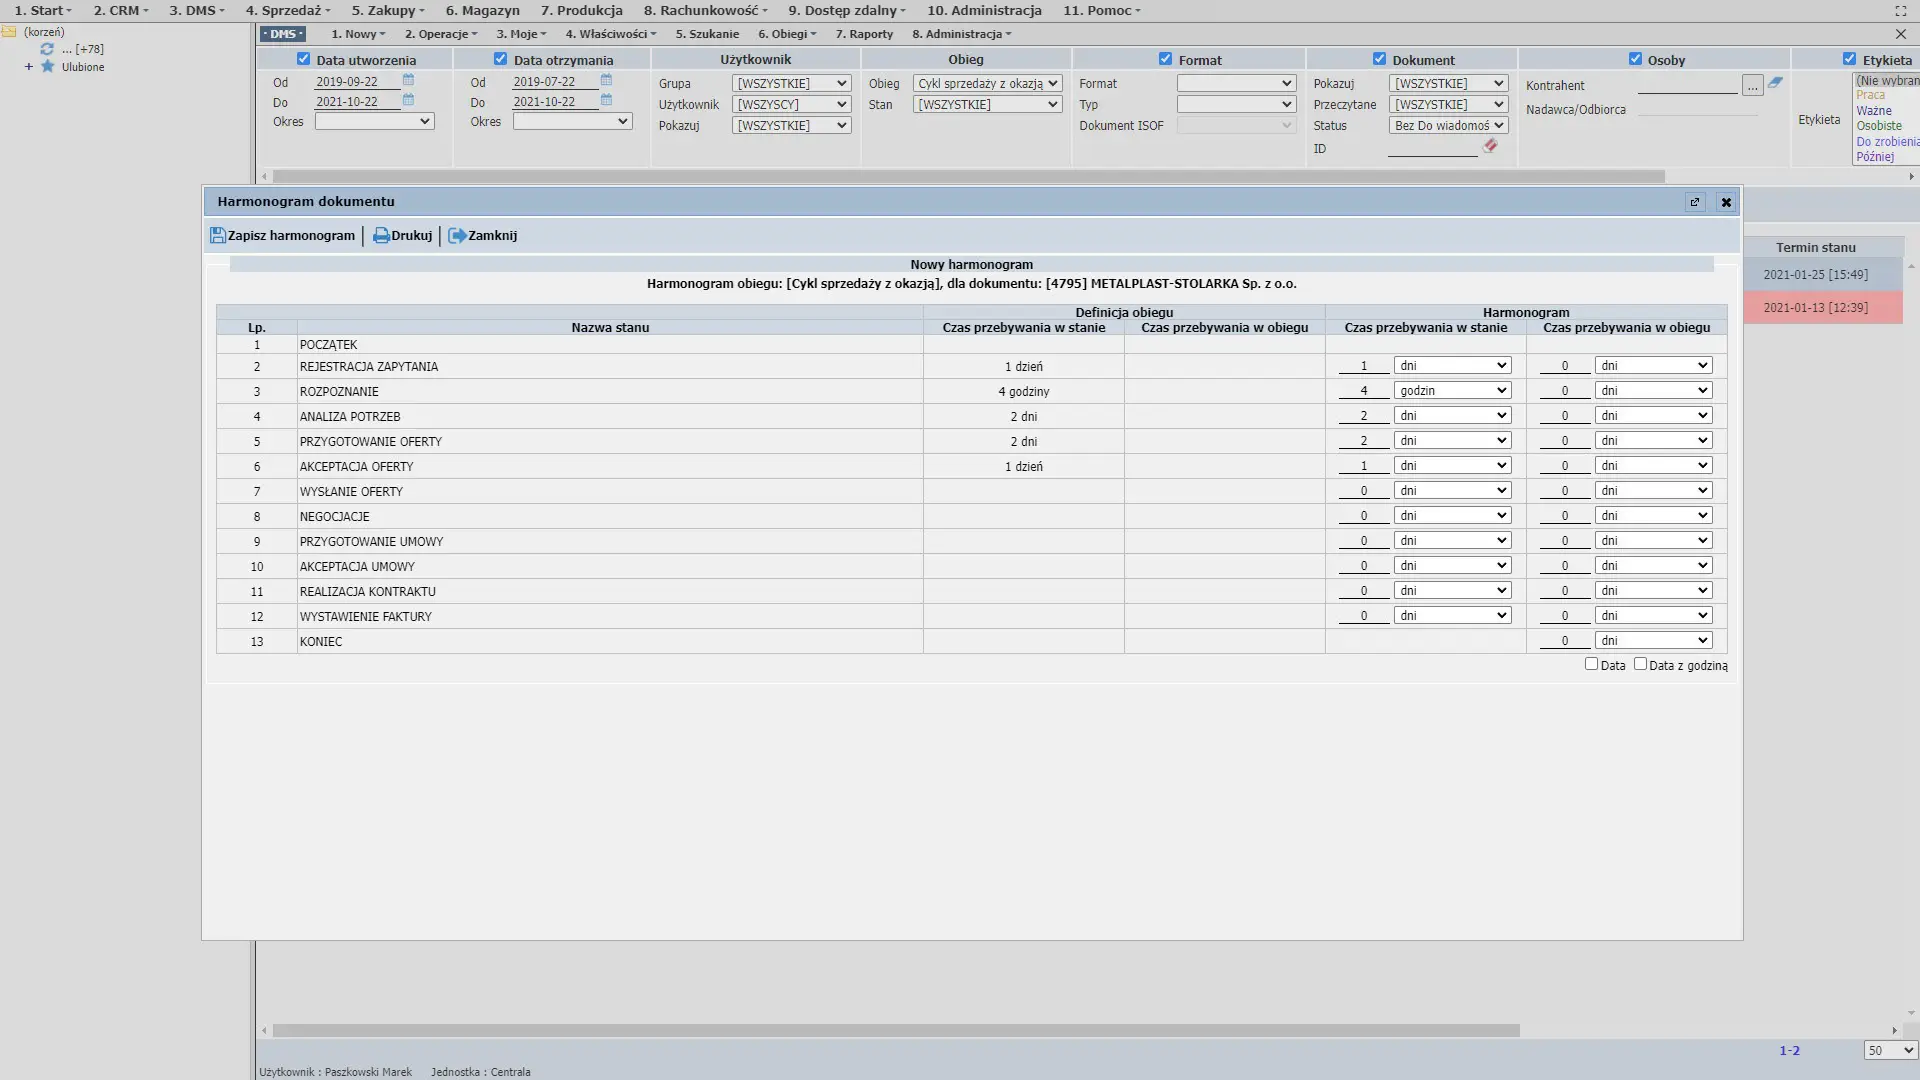
Task: Open the ROZPOZNANIE godzin unit dropdown
Action: (x=1451, y=391)
